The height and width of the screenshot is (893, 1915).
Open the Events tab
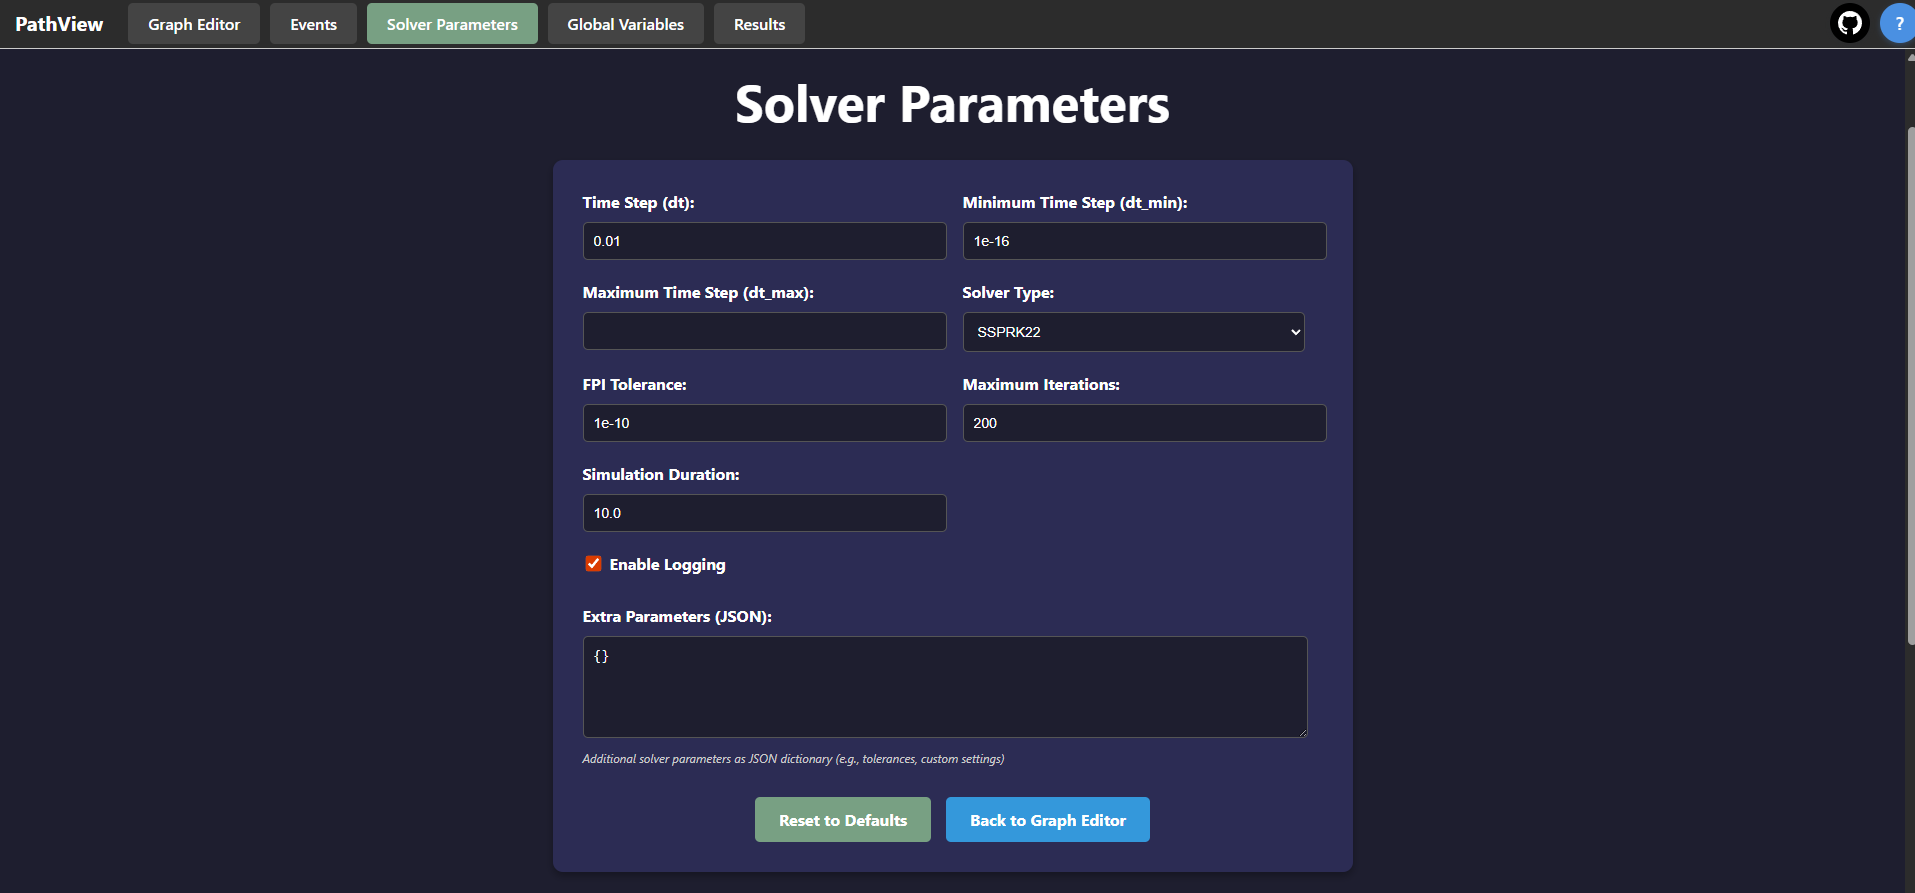point(313,24)
